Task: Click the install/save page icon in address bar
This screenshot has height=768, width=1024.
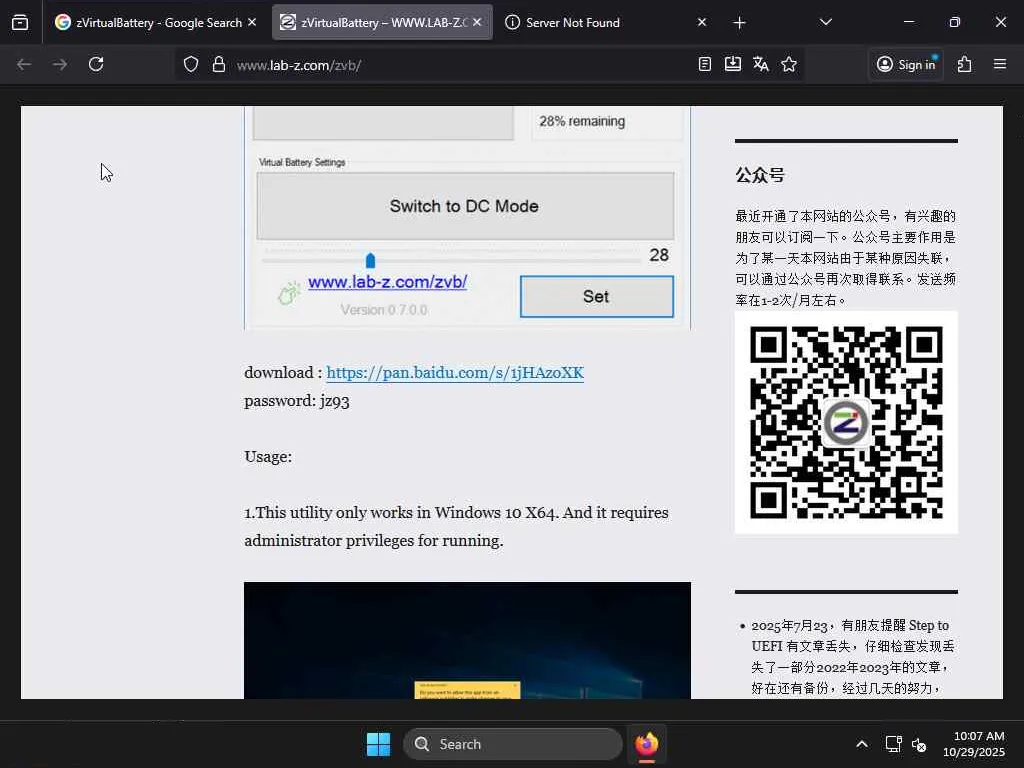Action: pyautogui.click(x=733, y=65)
